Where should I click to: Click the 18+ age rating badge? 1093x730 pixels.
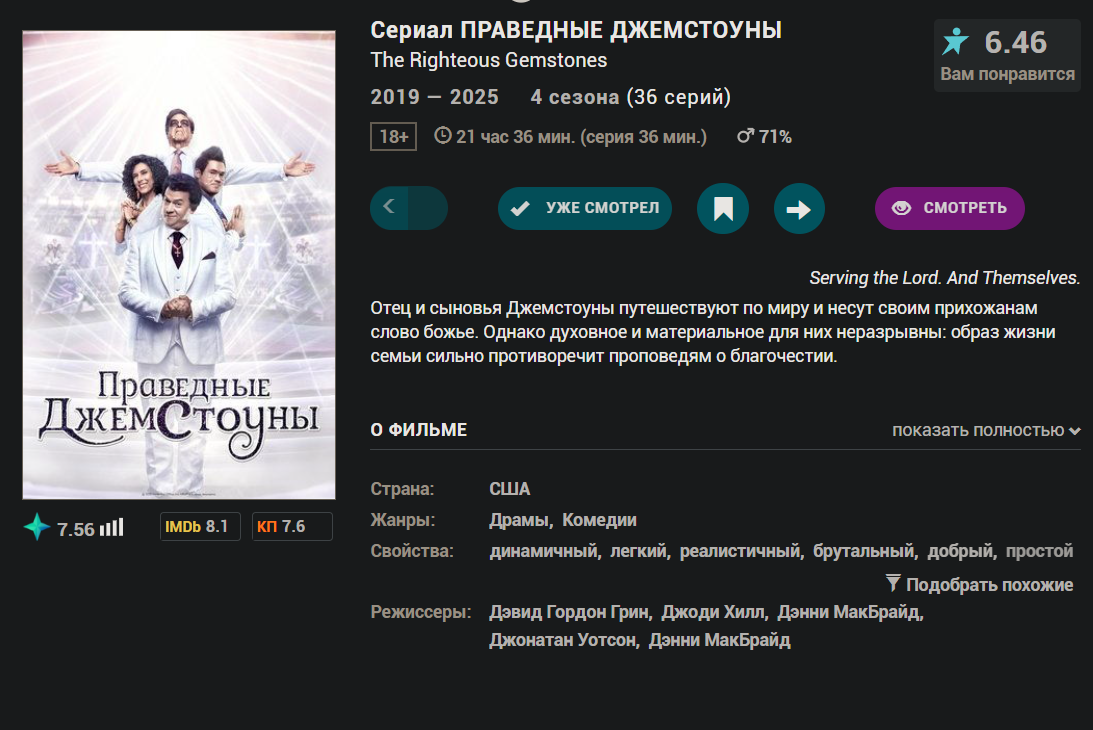[393, 137]
